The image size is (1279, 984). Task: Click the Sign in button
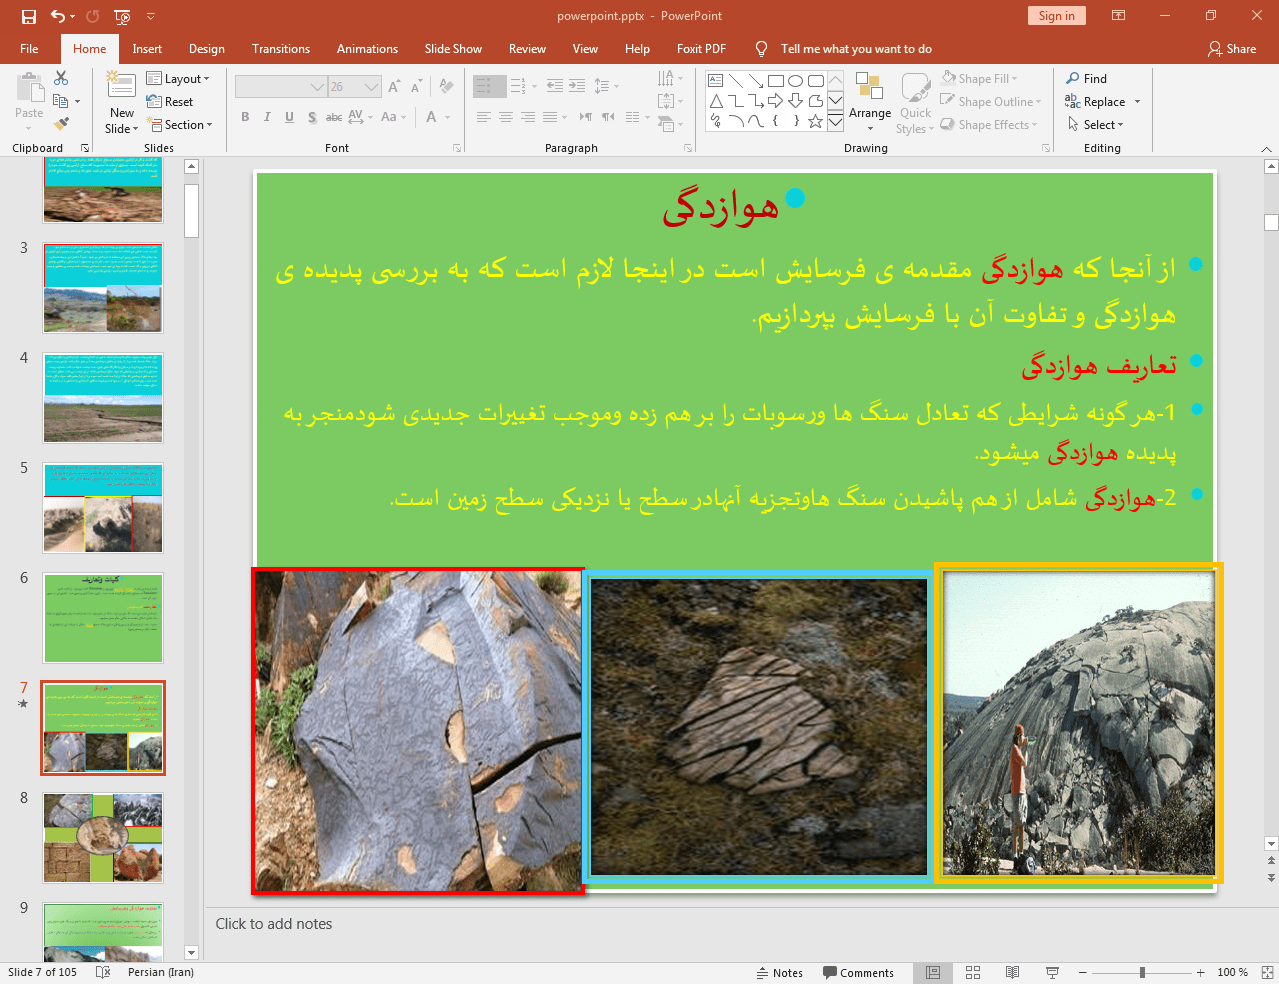pyautogui.click(x=1056, y=16)
